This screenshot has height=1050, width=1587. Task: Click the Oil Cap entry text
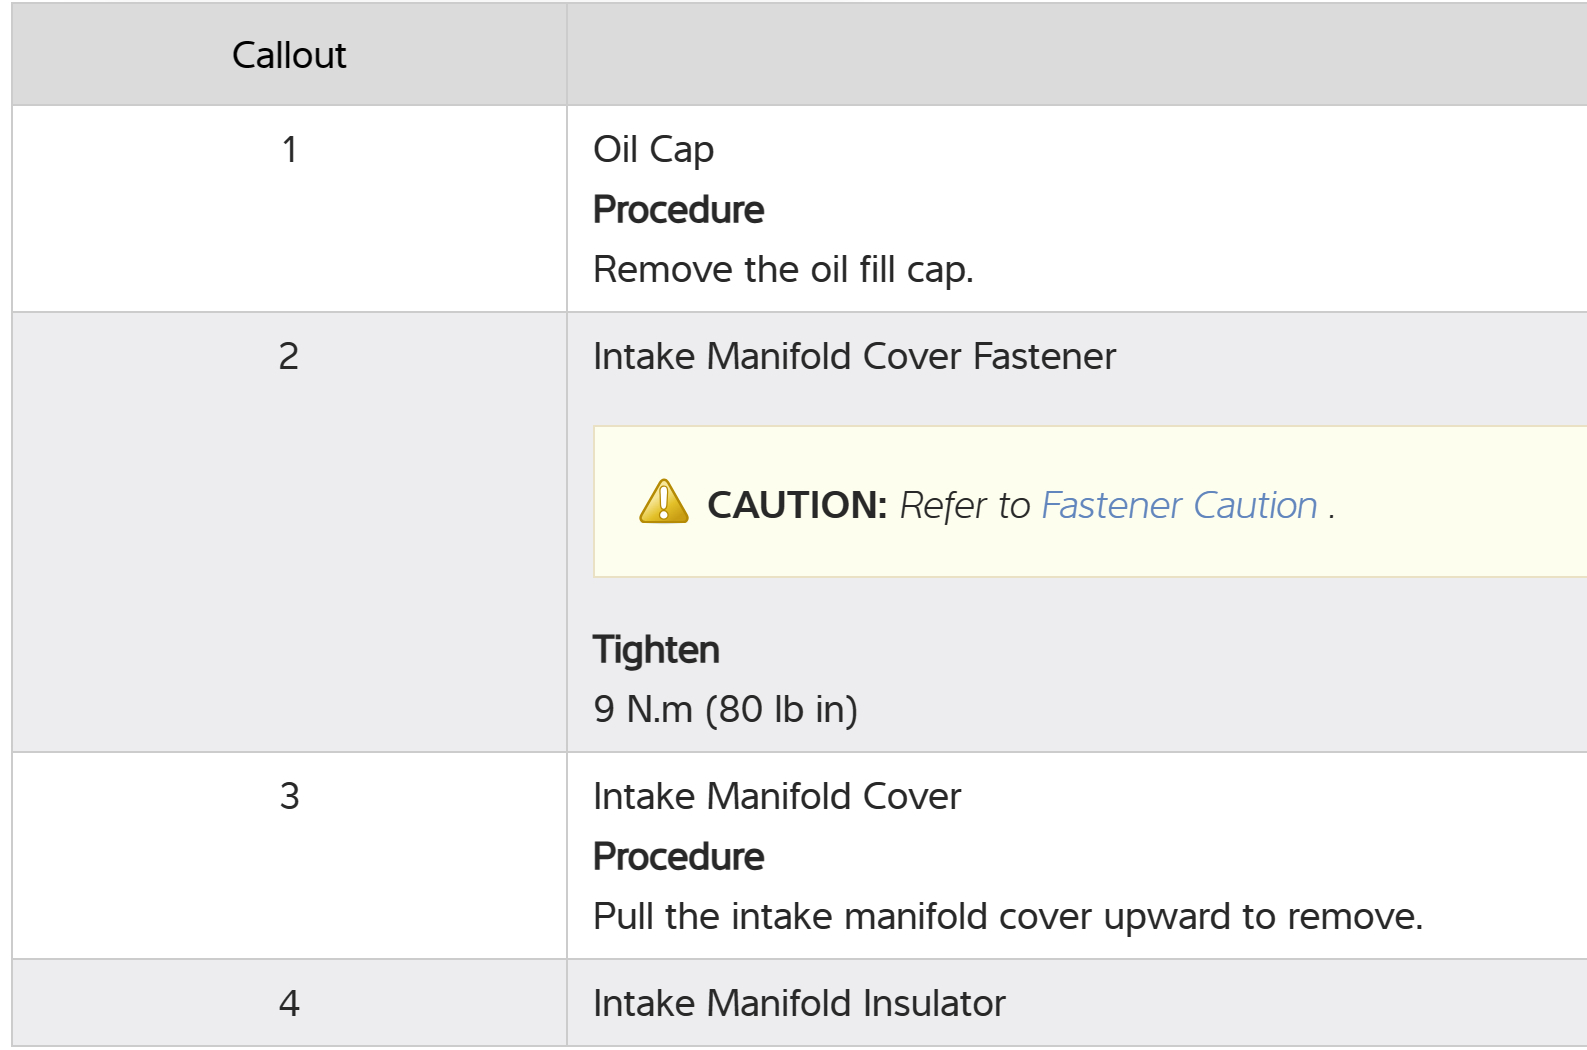pyautogui.click(x=653, y=150)
